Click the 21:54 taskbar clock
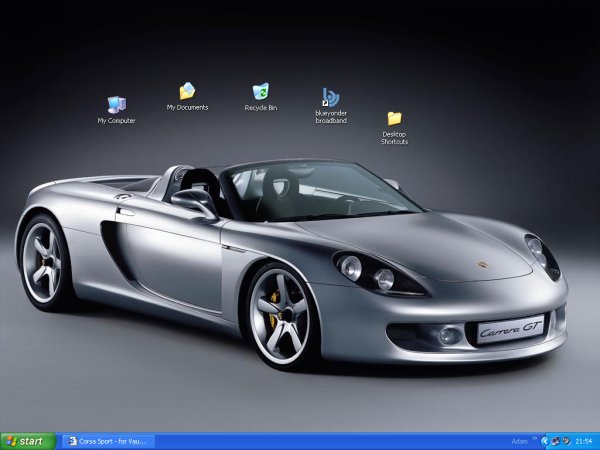This screenshot has width=600, height=450. (x=585, y=440)
